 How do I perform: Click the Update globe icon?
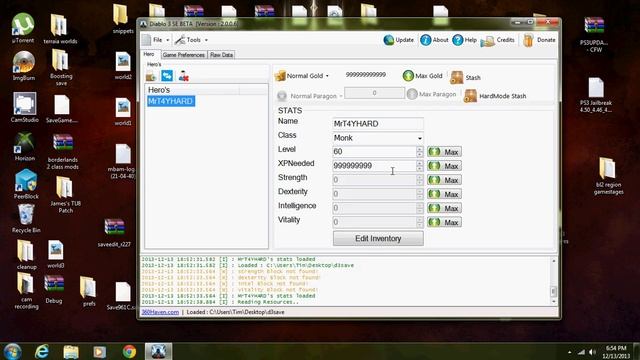click(x=389, y=40)
